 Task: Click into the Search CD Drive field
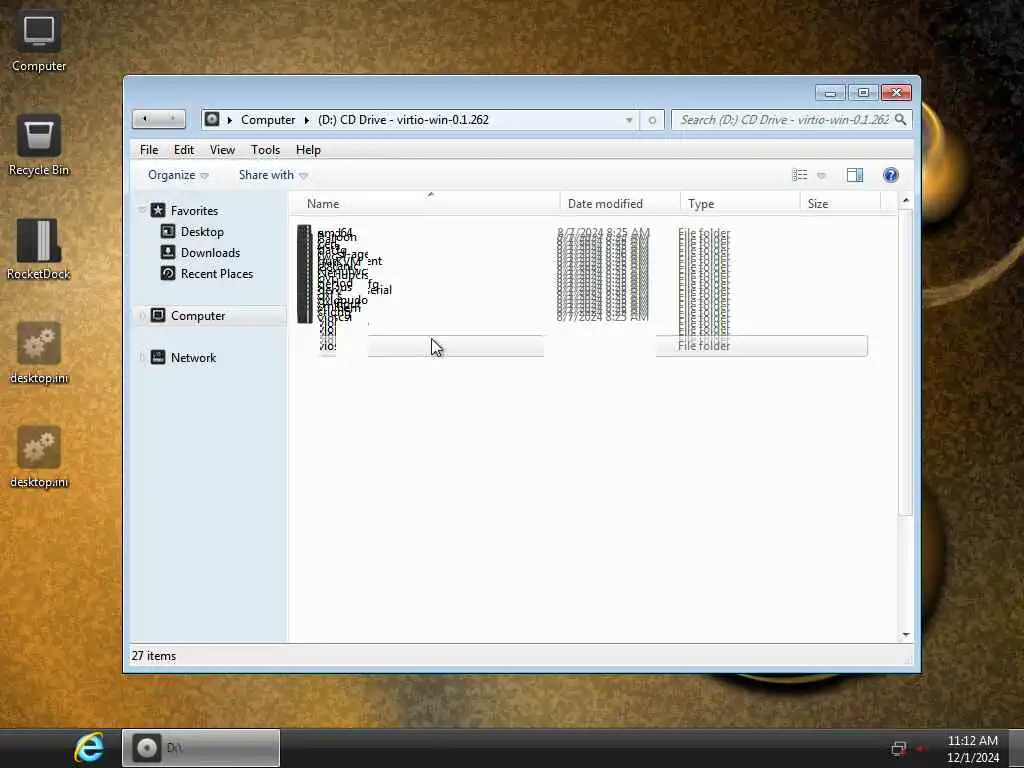point(784,120)
